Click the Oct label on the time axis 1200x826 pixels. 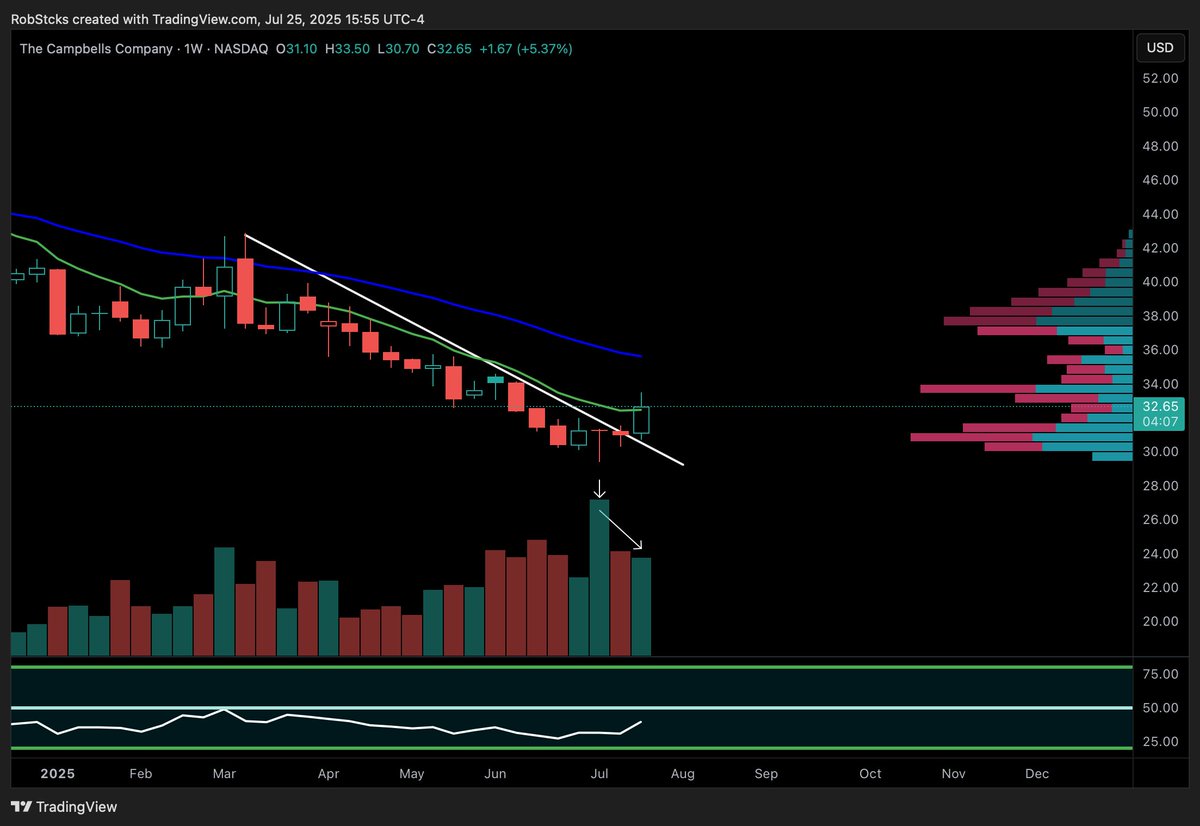pos(870,774)
